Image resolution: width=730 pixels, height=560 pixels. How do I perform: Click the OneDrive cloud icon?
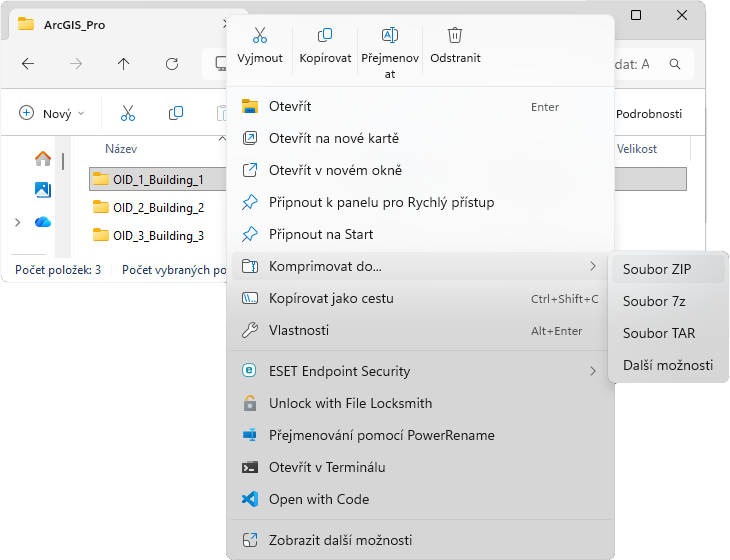43,222
